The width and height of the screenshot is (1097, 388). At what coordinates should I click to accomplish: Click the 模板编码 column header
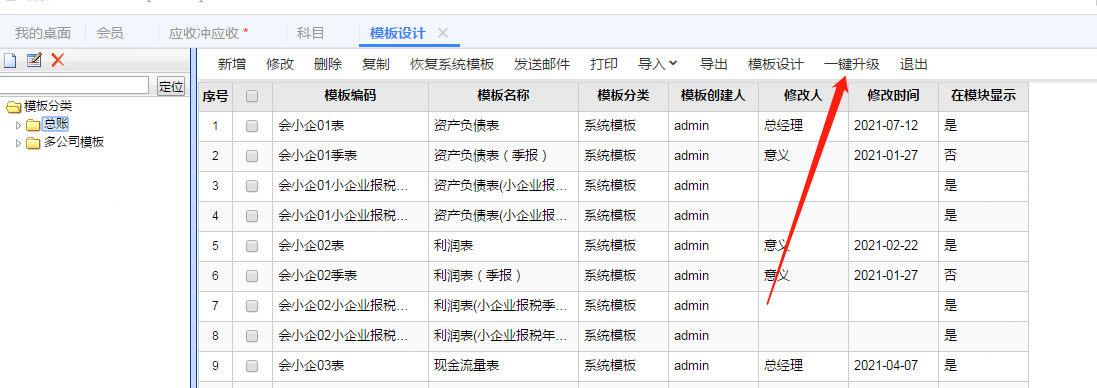point(351,96)
